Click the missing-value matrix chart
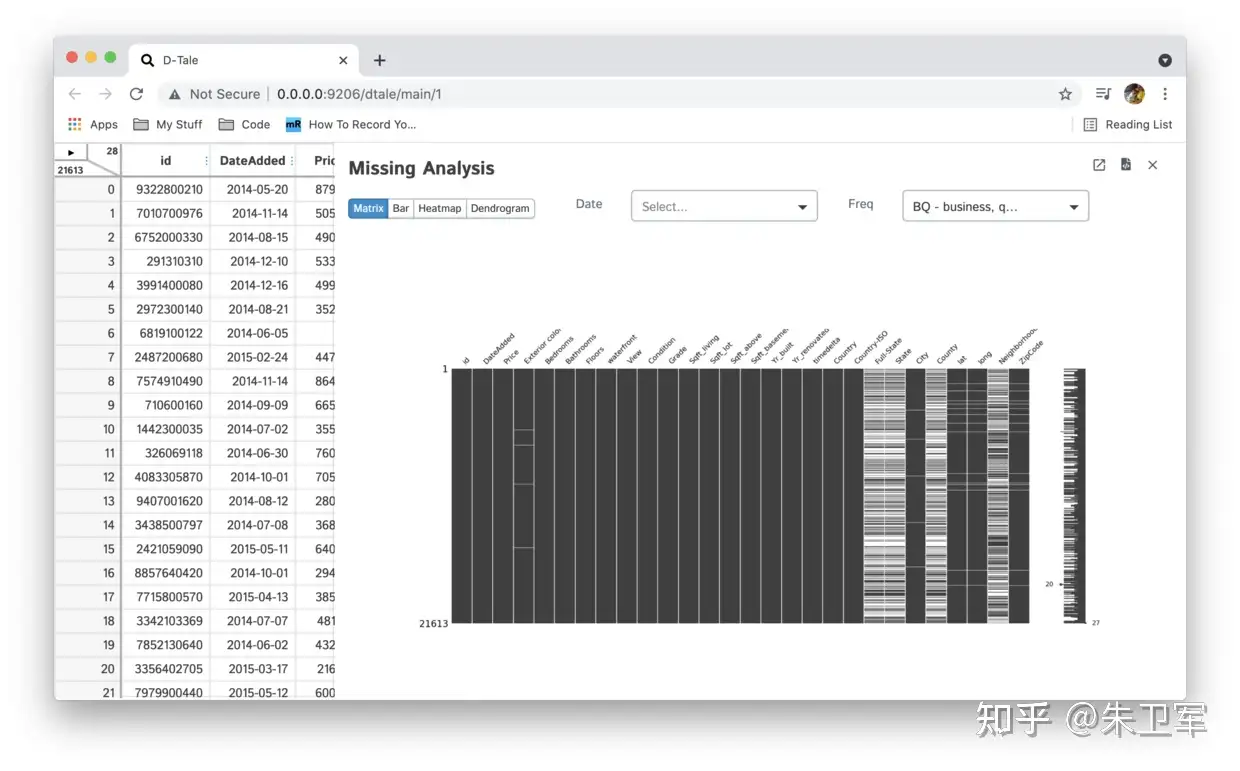This screenshot has width=1240, height=771. coord(740,496)
